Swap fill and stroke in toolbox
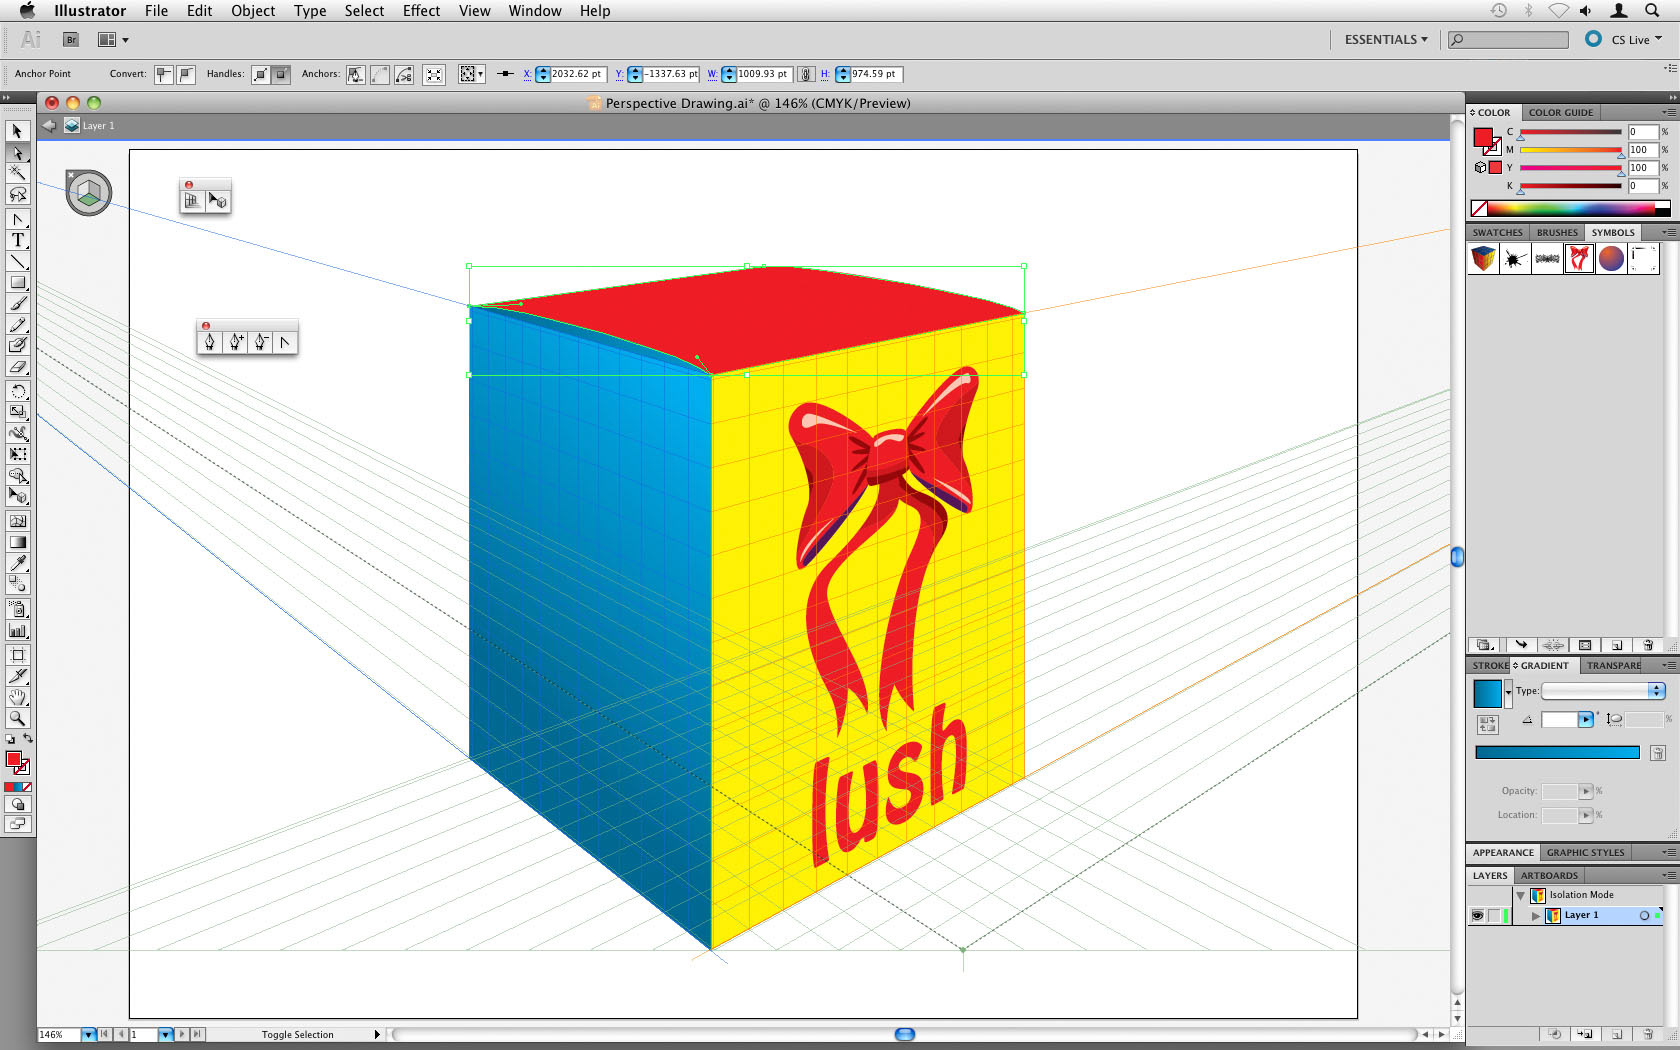Screen dimensions: 1680x1050 point(27,739)
